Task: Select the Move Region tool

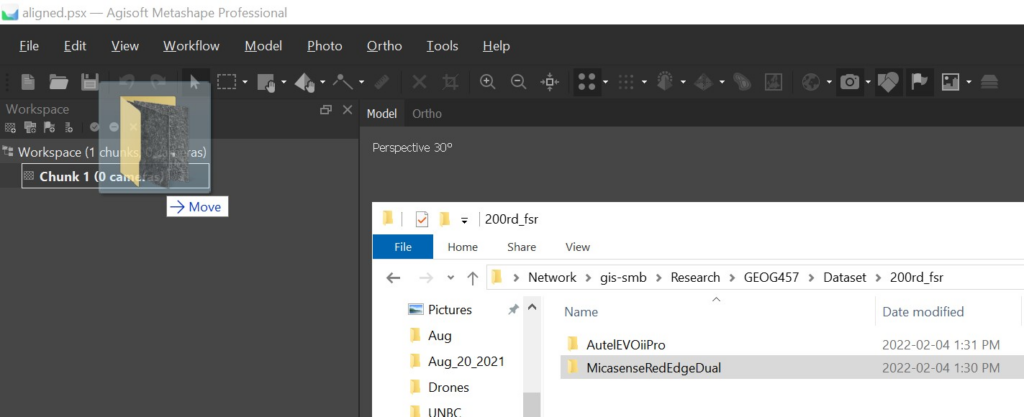Action: click(266, 82)
